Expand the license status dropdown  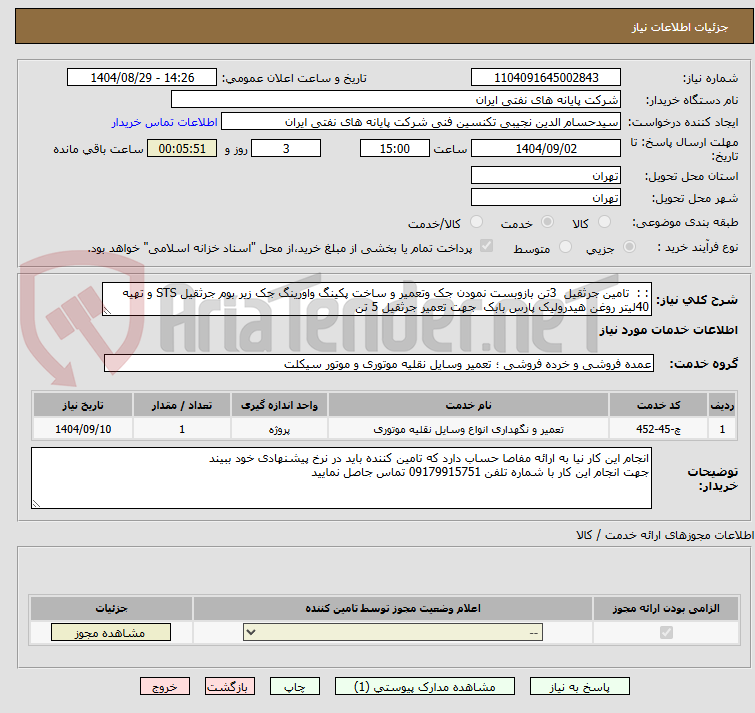[393, 632]
